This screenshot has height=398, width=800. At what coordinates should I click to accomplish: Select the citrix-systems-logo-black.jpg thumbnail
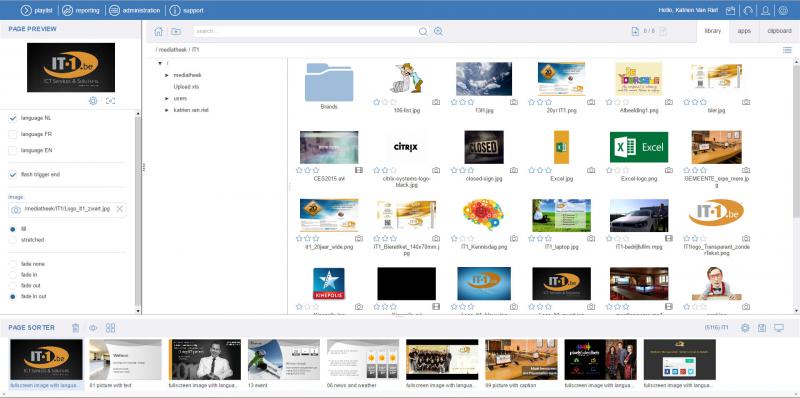point(406,147)
